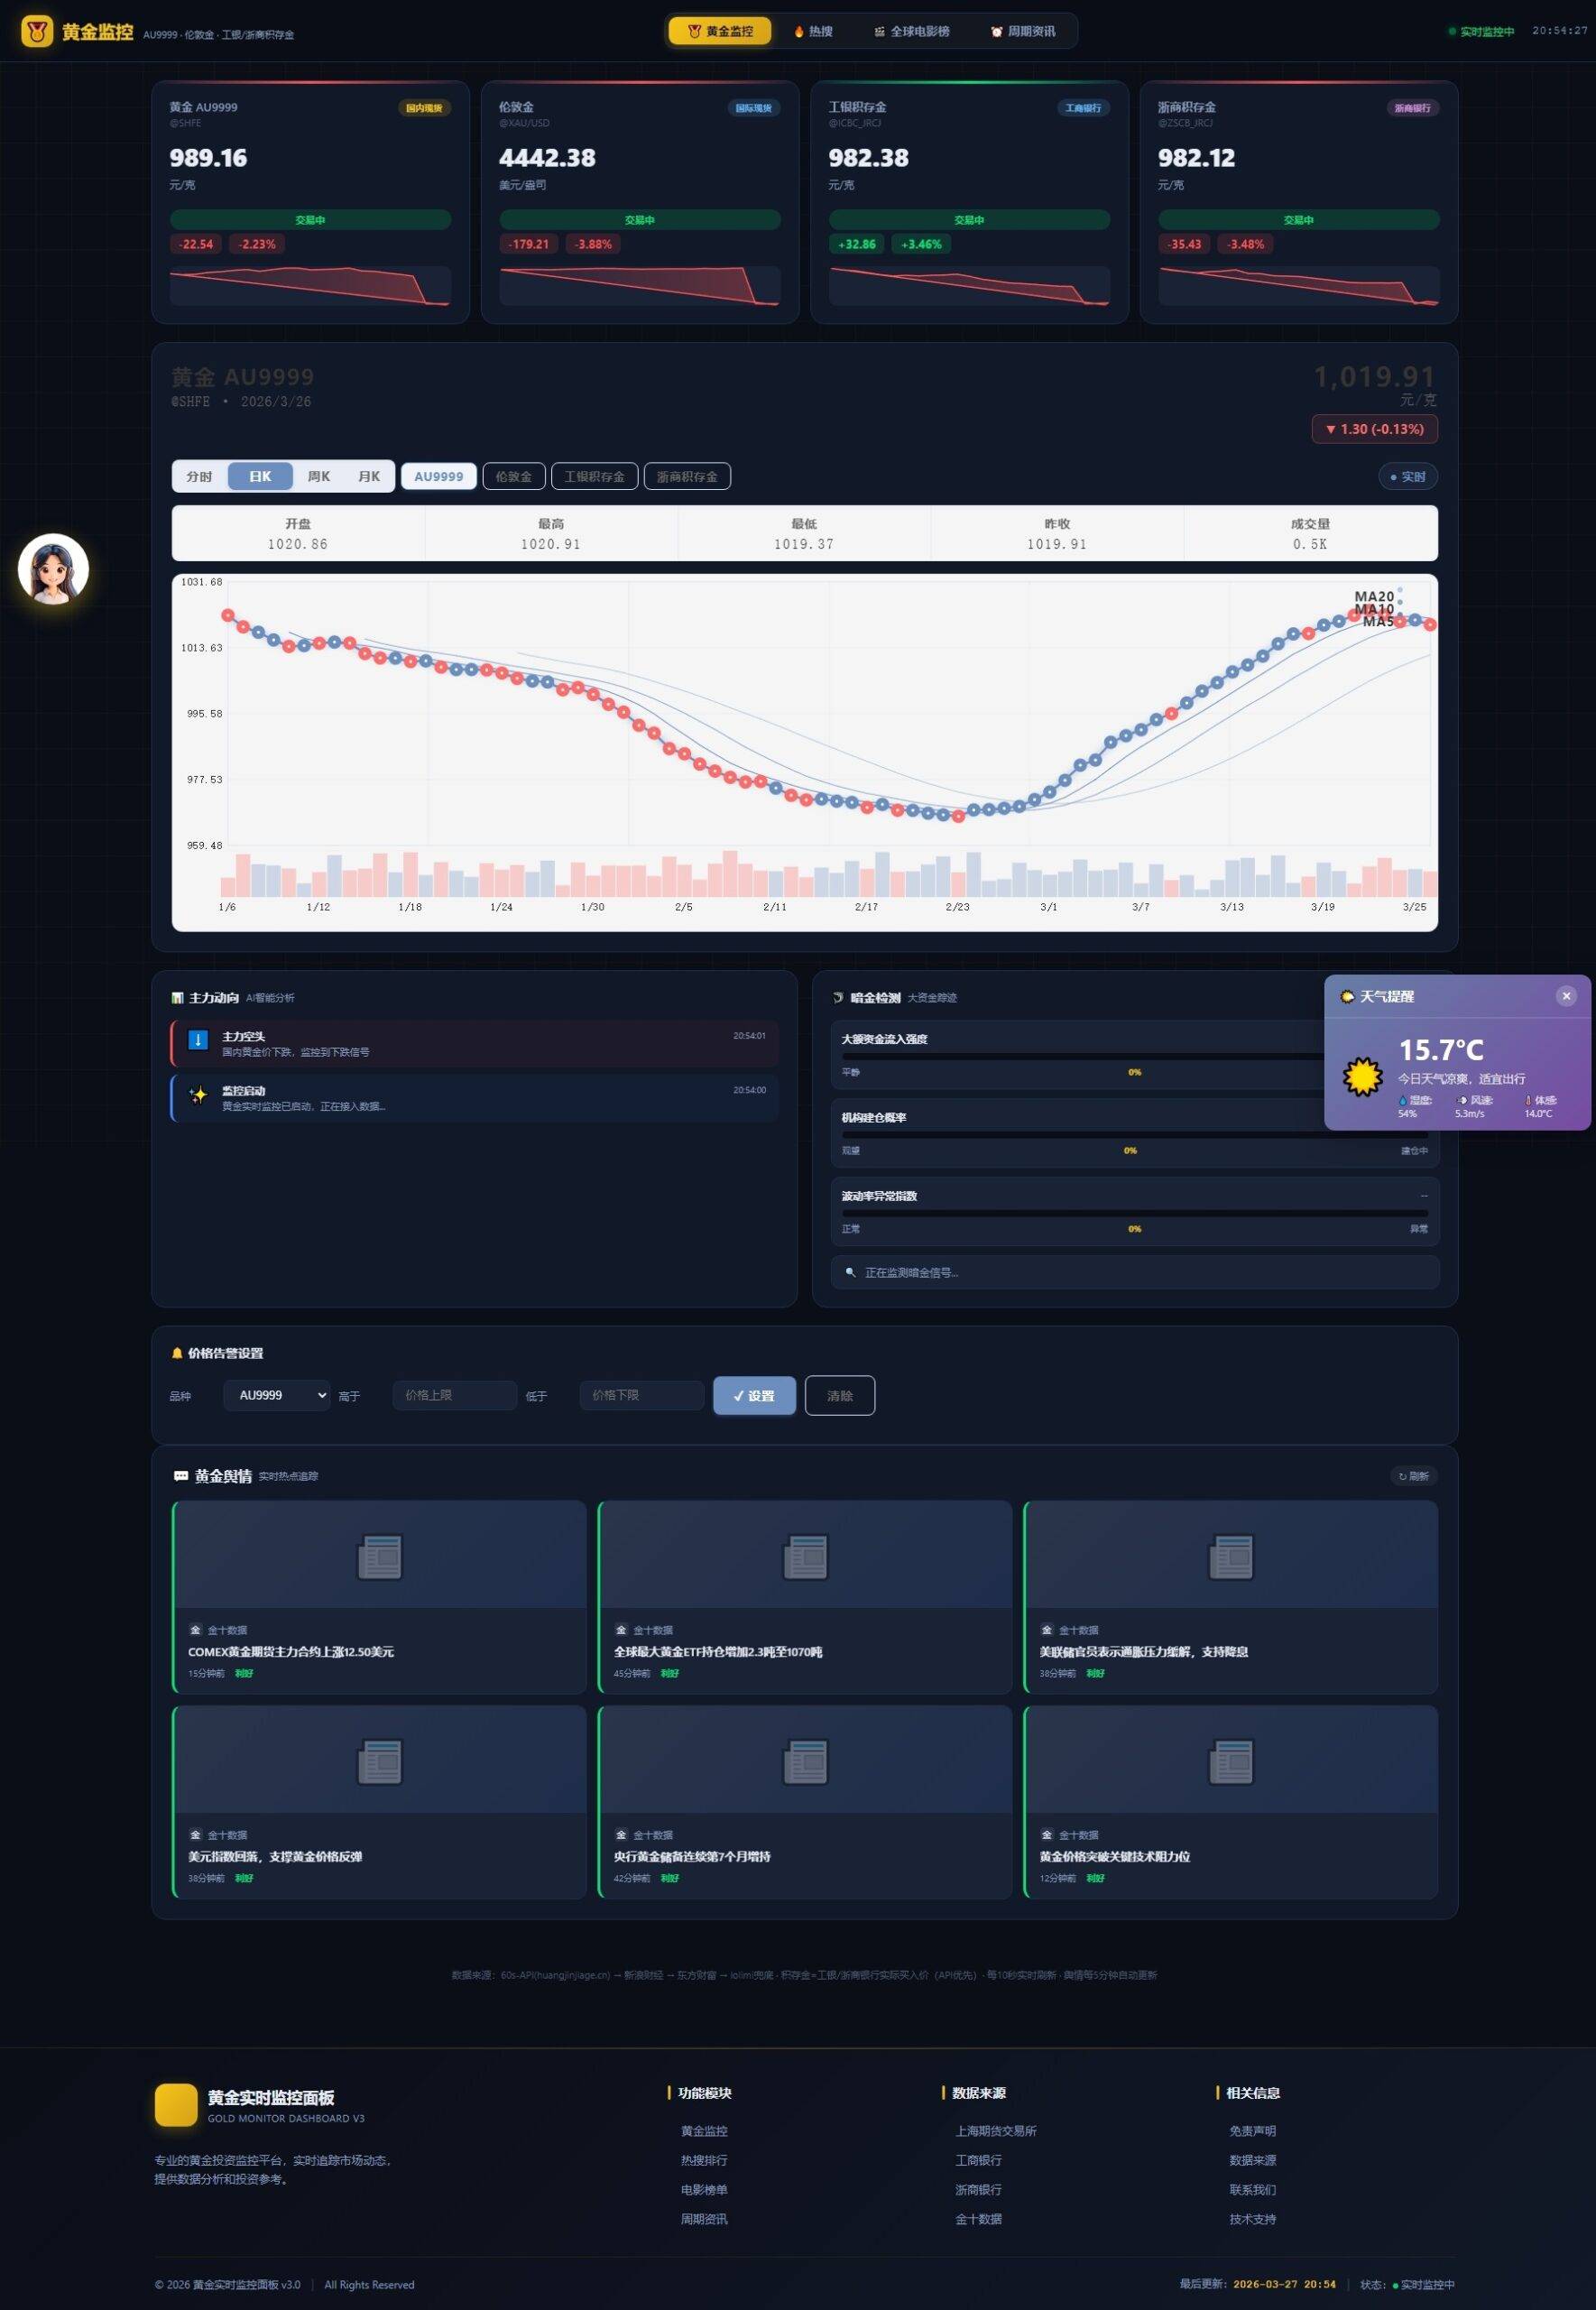
Task: Click the gold medal logo icon
Action: [37, 32]
